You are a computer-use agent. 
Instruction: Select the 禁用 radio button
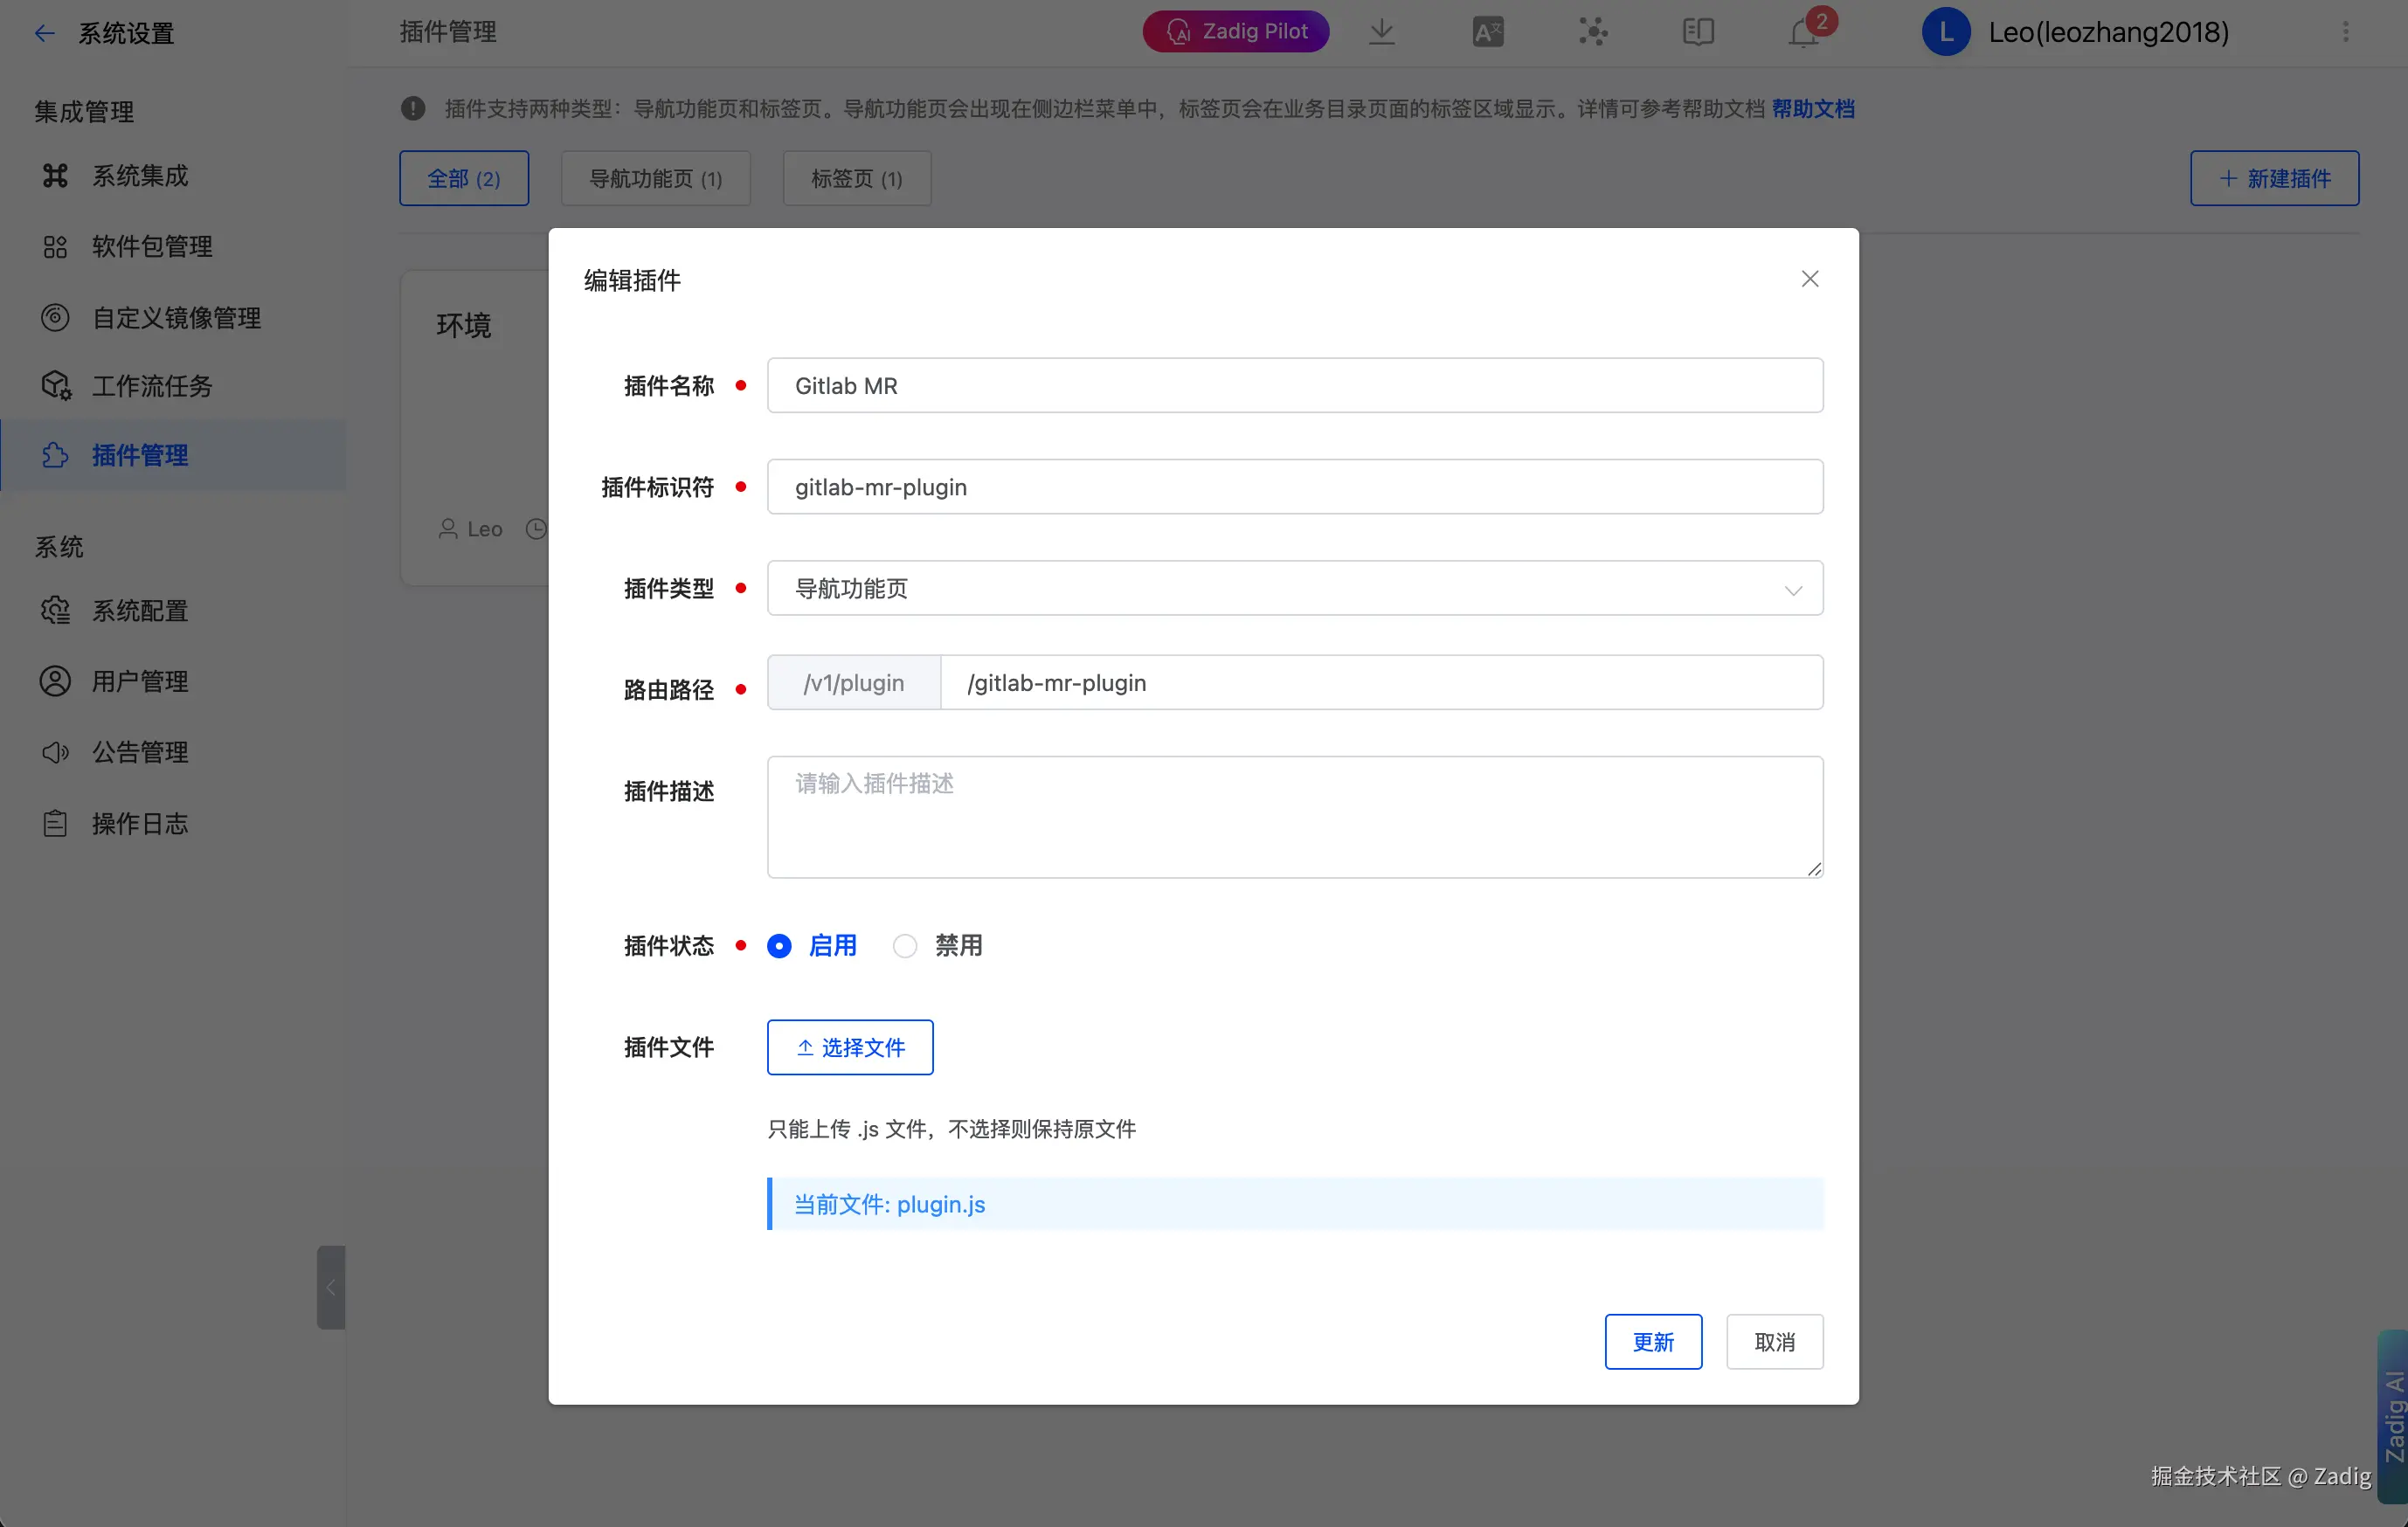tap(905, 946)
